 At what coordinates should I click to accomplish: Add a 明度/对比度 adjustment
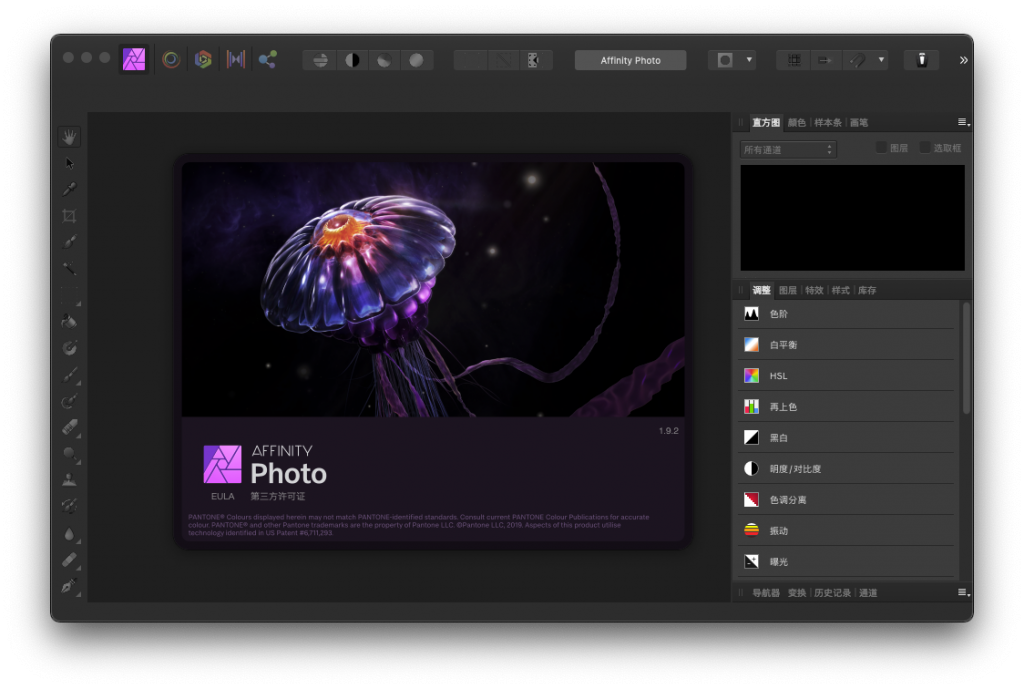[x=846, y=468]
